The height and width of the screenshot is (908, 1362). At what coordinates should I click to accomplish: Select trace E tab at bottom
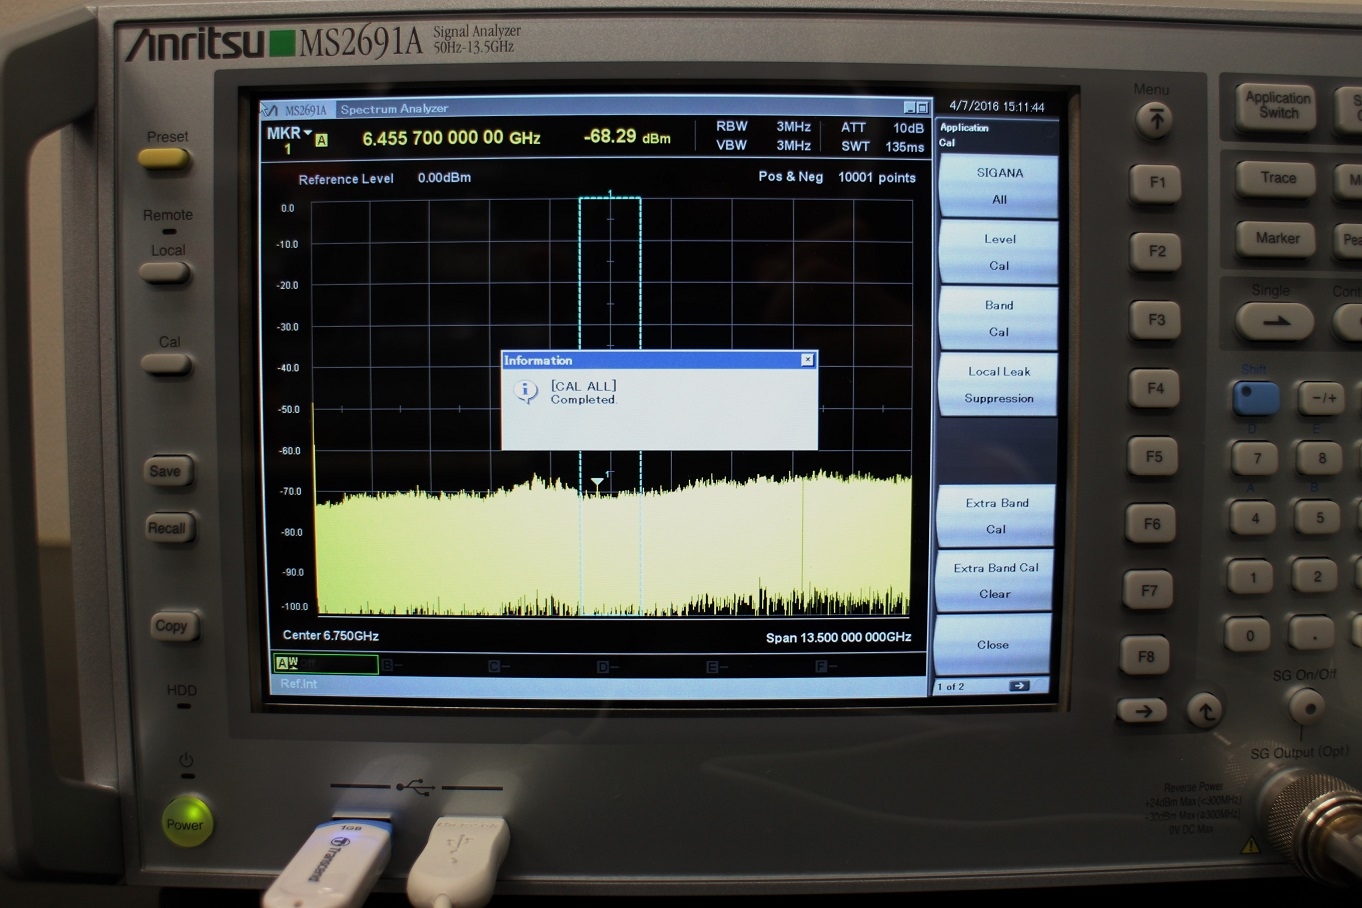[x=716, y=667]
